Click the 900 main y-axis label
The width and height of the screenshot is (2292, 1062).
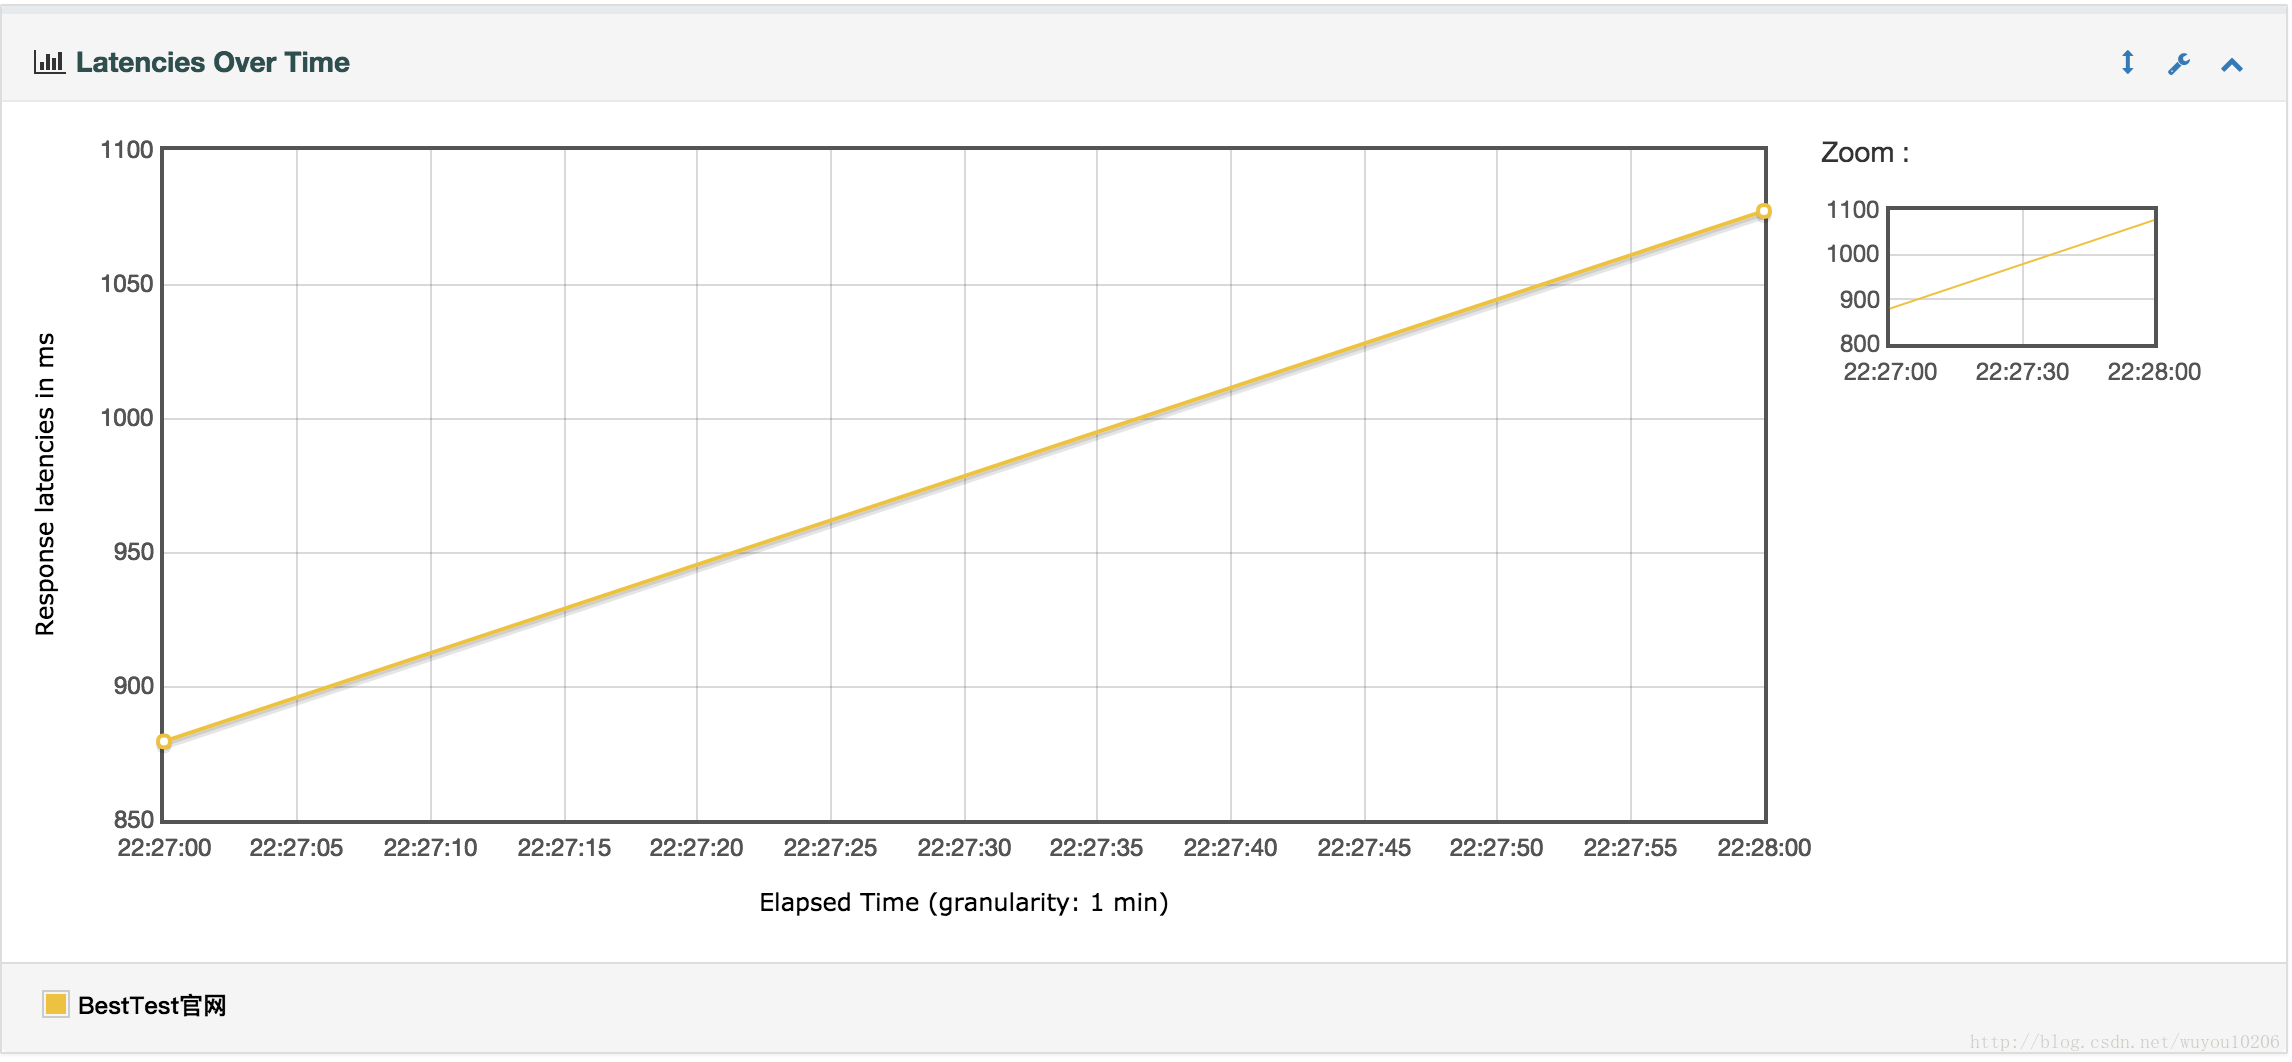pyautogui.click(x=133, y=686)
